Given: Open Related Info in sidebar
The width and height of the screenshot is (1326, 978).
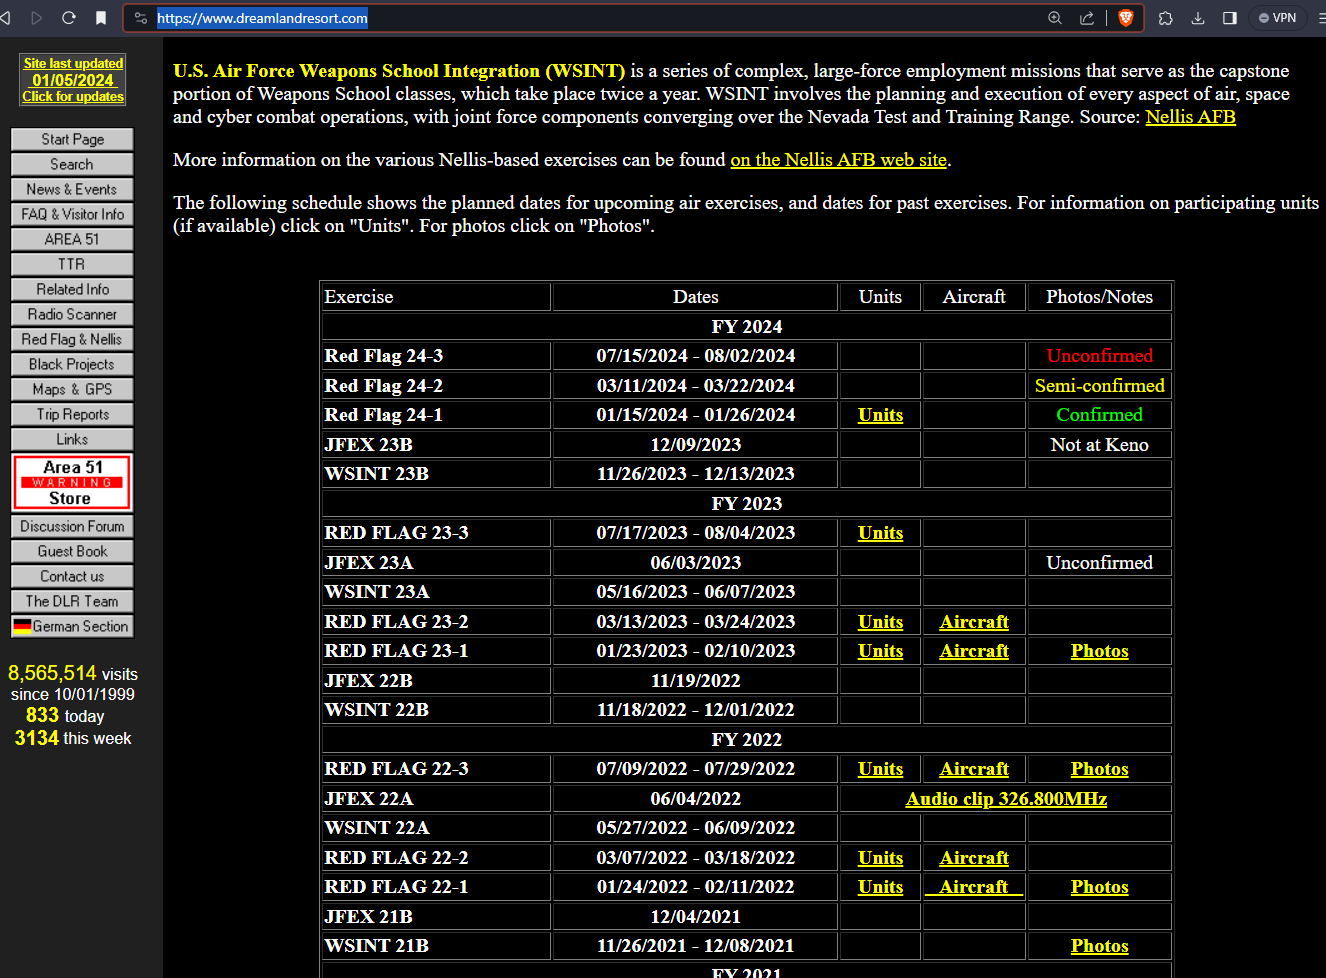Looking at the screenshot, I should tap(72, 289).
